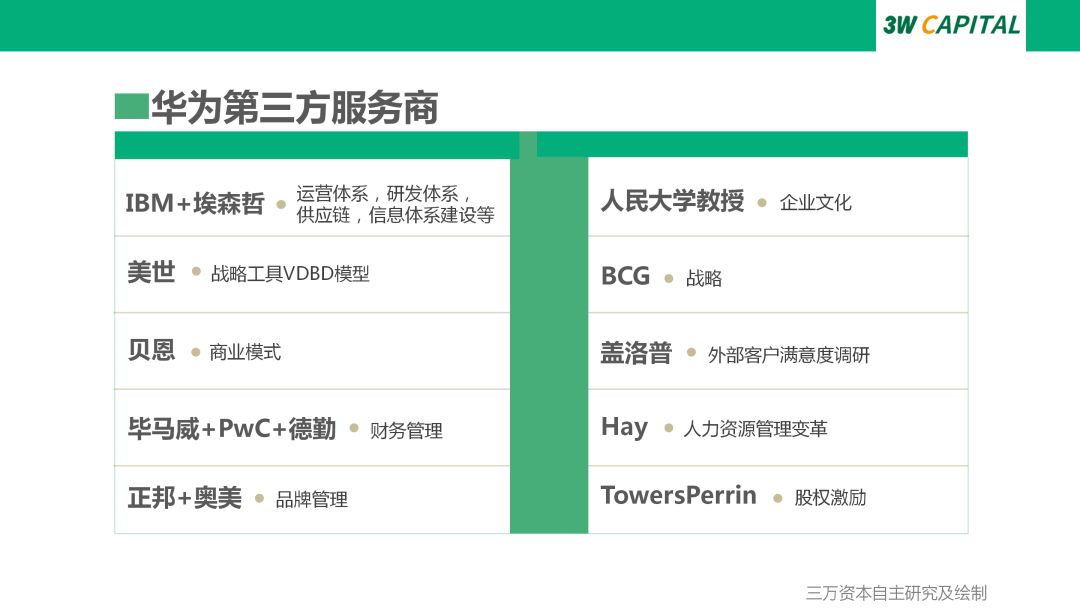This screenshot has width=1080, height=608.
Task: Click the 3W CAPITAL logo
Action: [950, 25]
